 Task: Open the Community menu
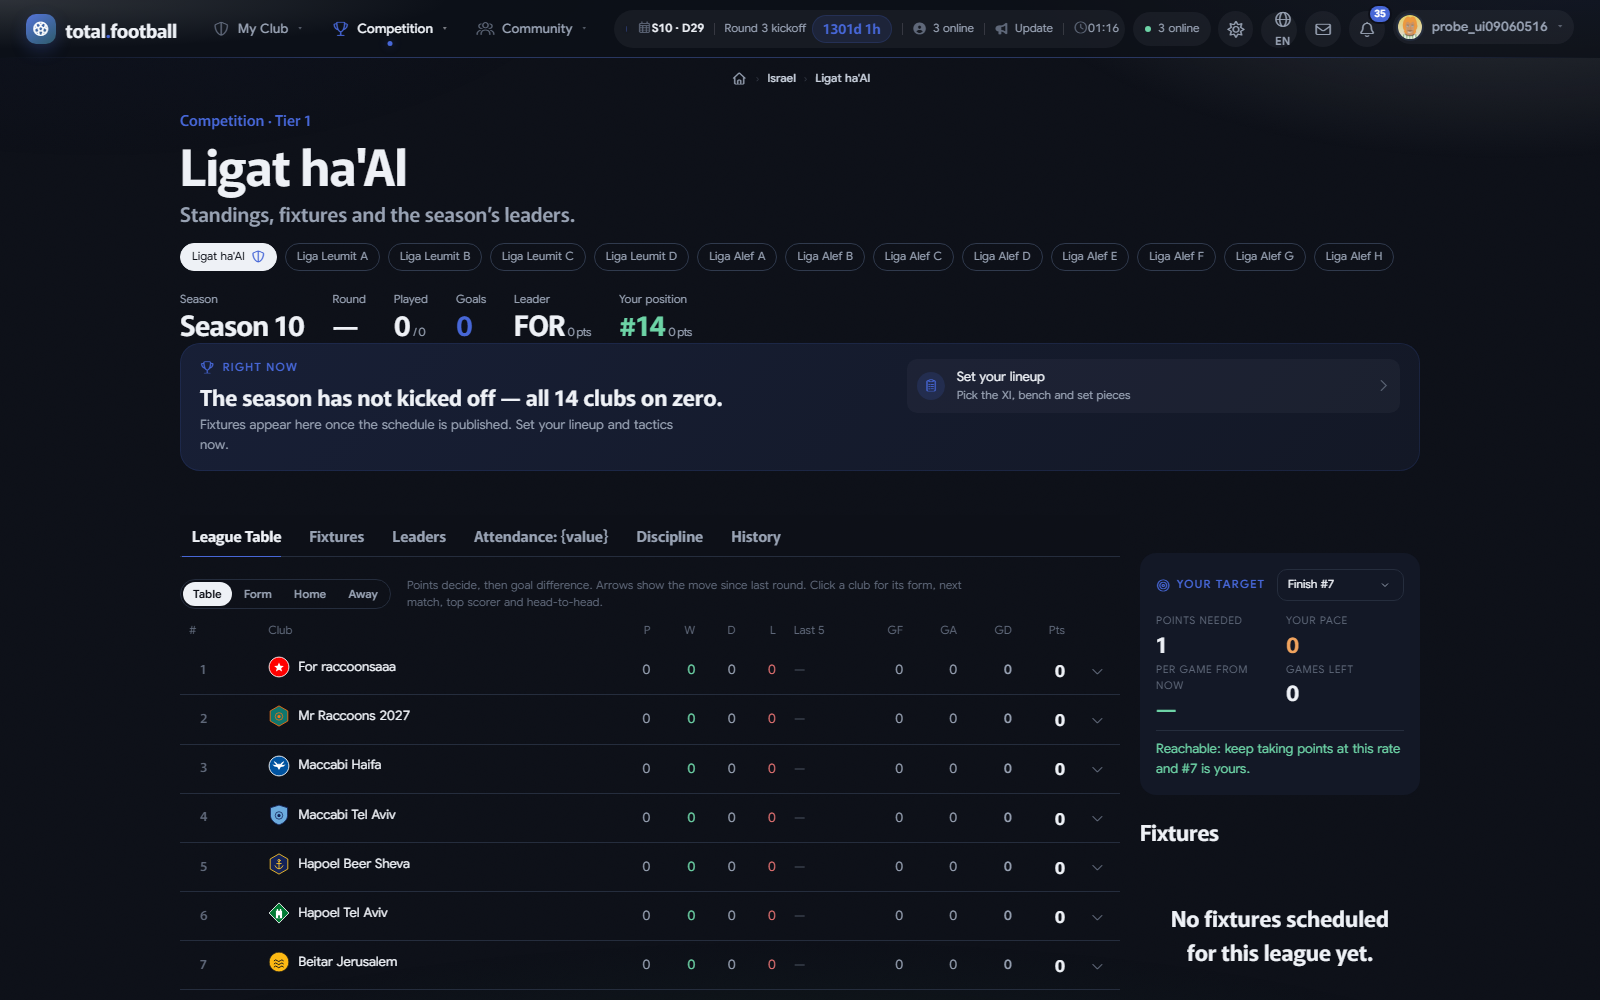click(x=532, y=29)
